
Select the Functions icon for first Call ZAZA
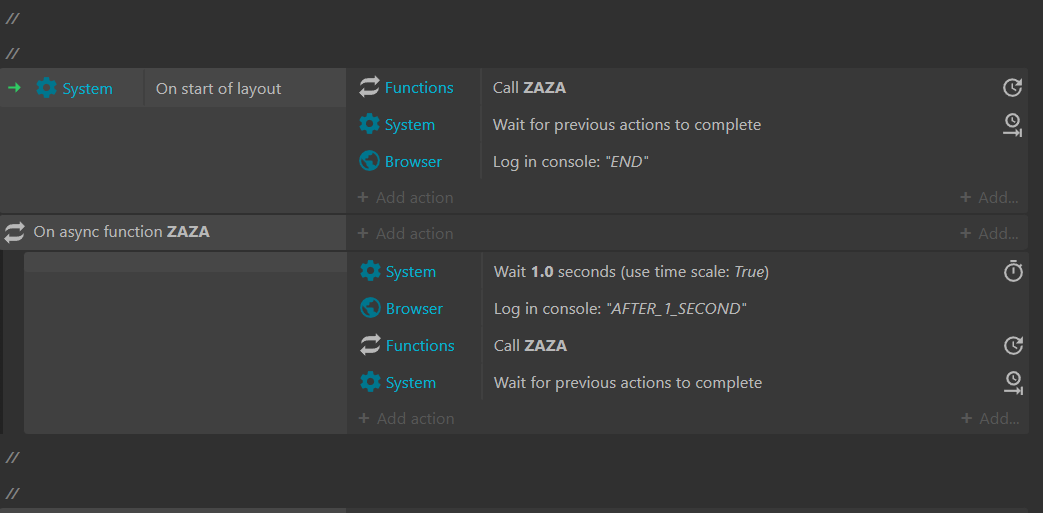tap(369, 87)
